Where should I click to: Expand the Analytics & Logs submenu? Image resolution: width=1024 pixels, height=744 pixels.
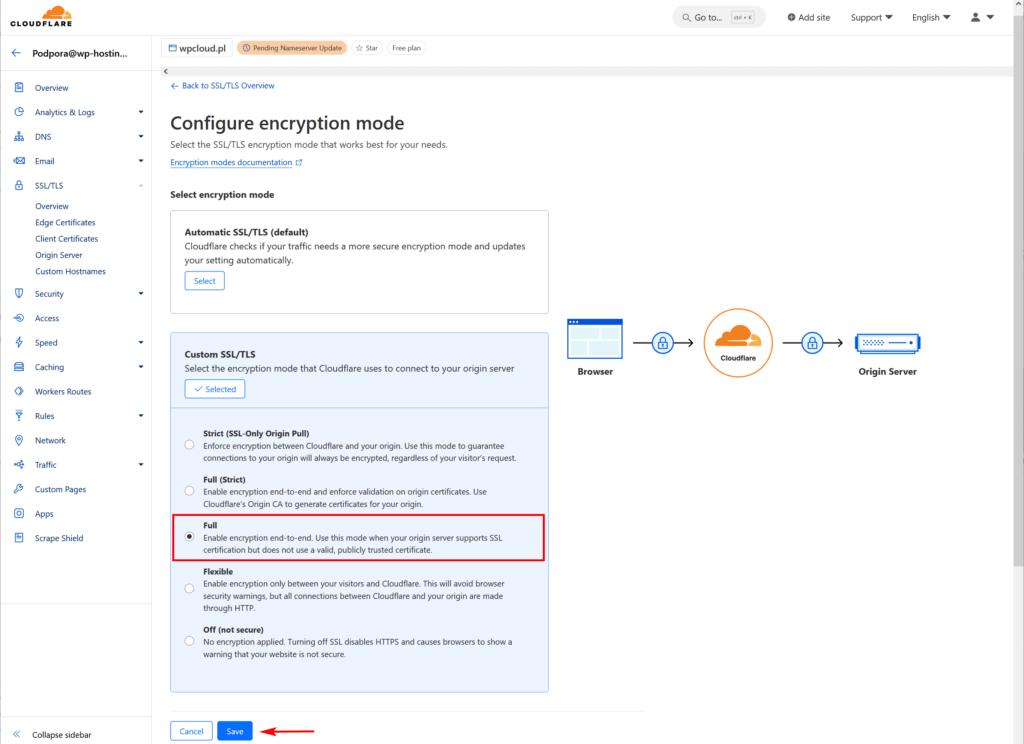pos(141,112)
